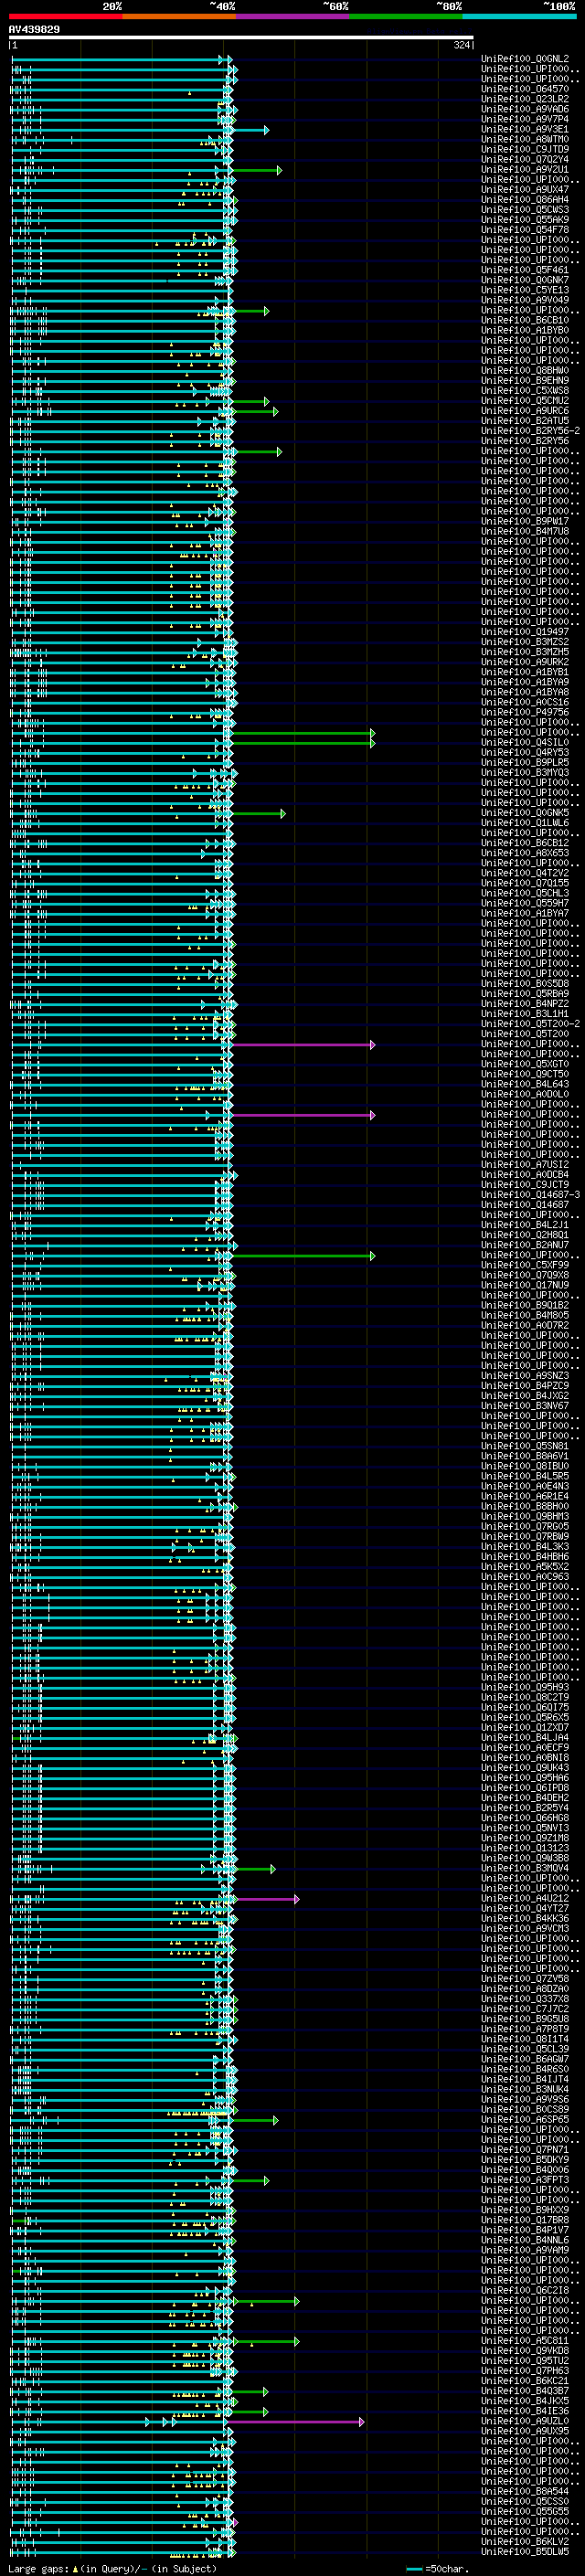585x2576 pixels.
Task: Select the query label AV439829
Action: 34,29
